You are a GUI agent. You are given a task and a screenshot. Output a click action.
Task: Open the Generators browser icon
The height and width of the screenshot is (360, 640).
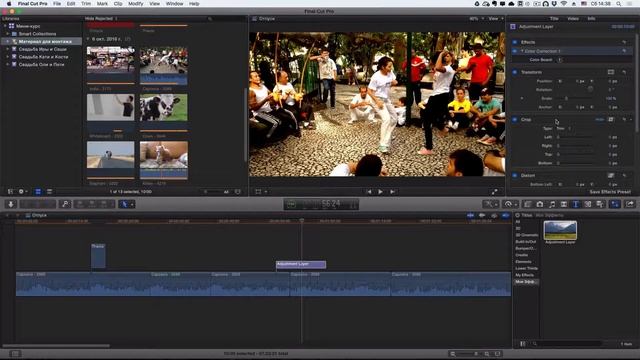coord(588,204)
